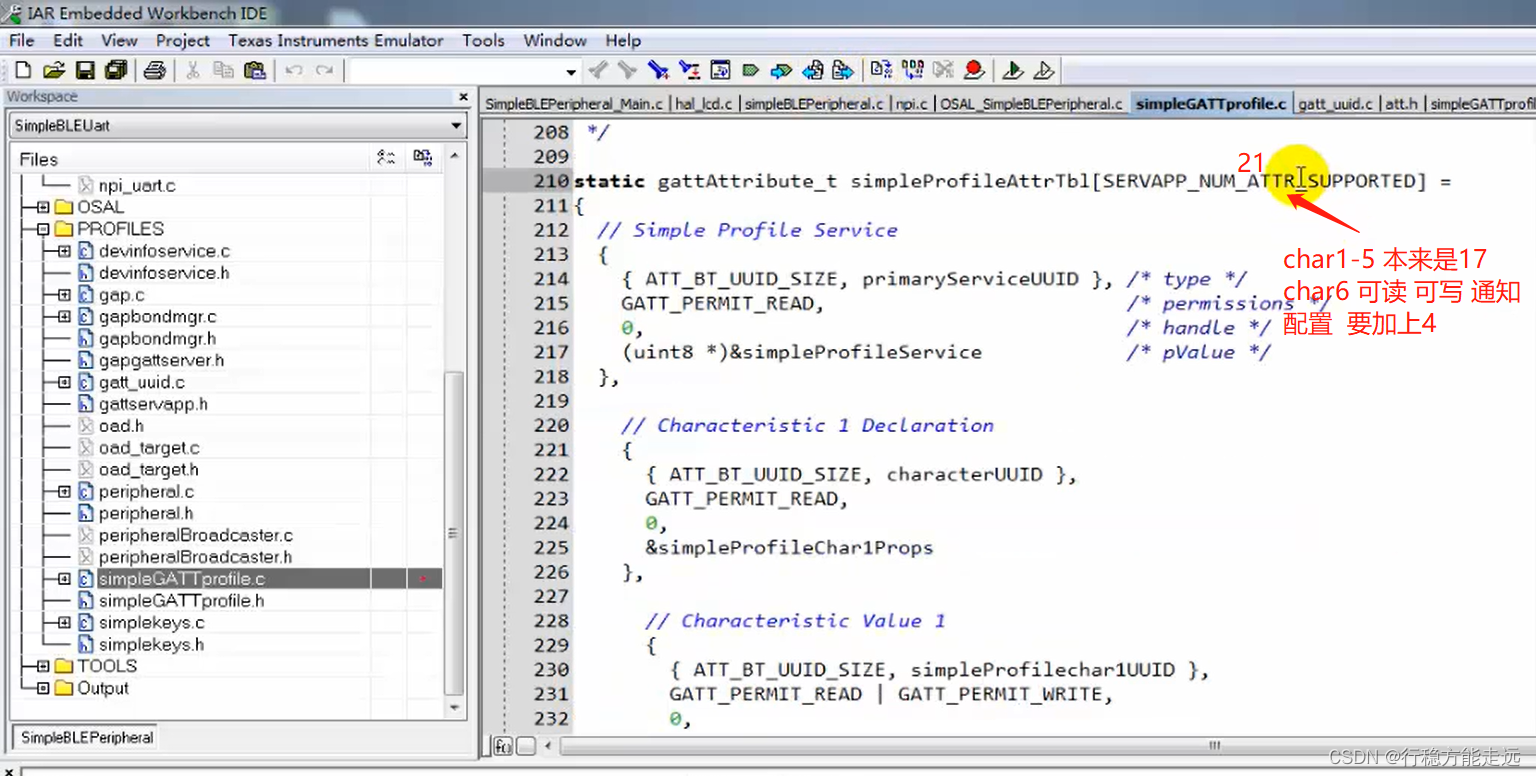The image size is (1536, 776).
Task: Click the Go To line icon
Action: (720, 70)
